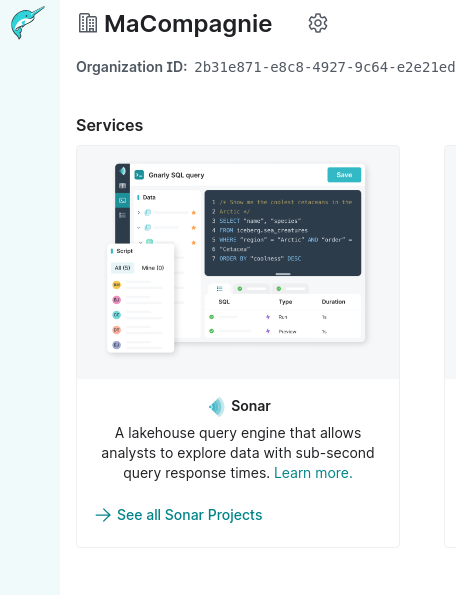456x595 pixels.
Task: Toggle the third orange star in Data list
Action: (193, 242)
